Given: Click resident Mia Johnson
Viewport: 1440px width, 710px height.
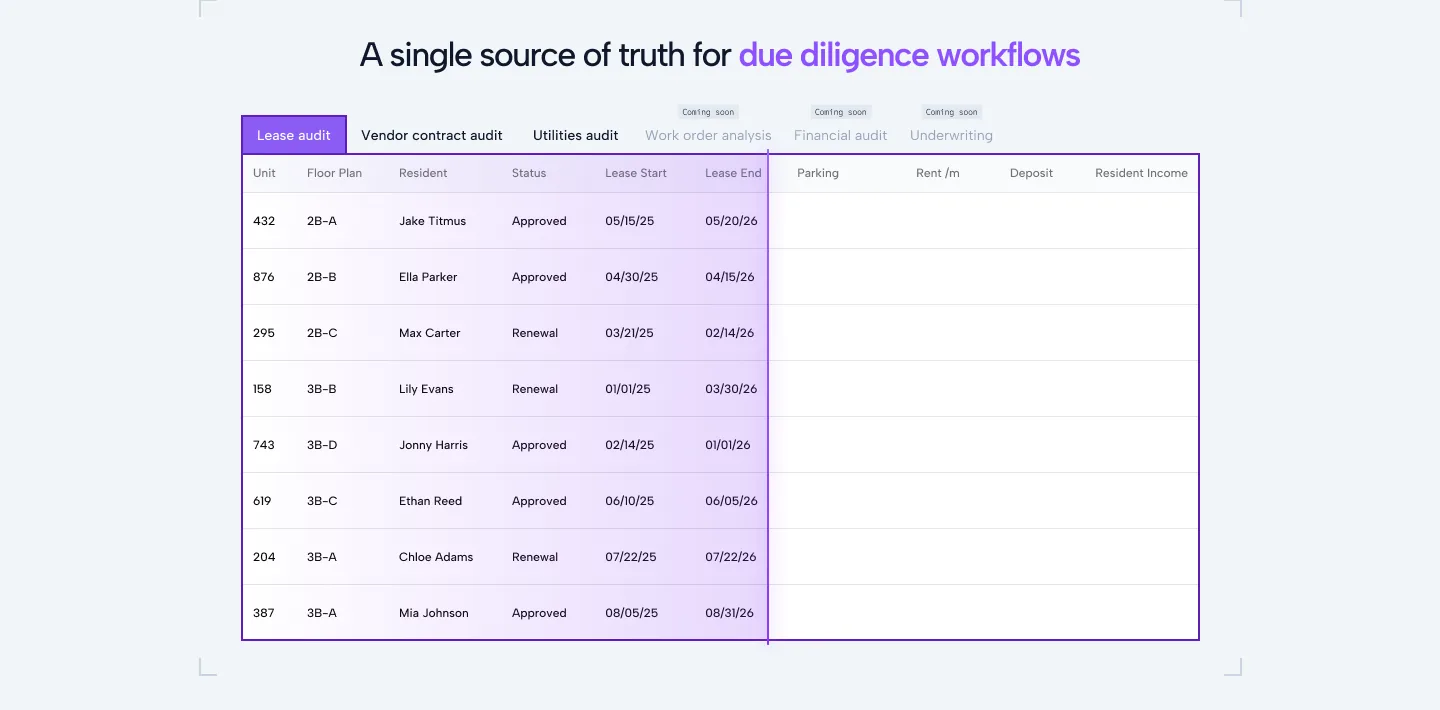Looking at the screenshot, I should tap(434, 613).
